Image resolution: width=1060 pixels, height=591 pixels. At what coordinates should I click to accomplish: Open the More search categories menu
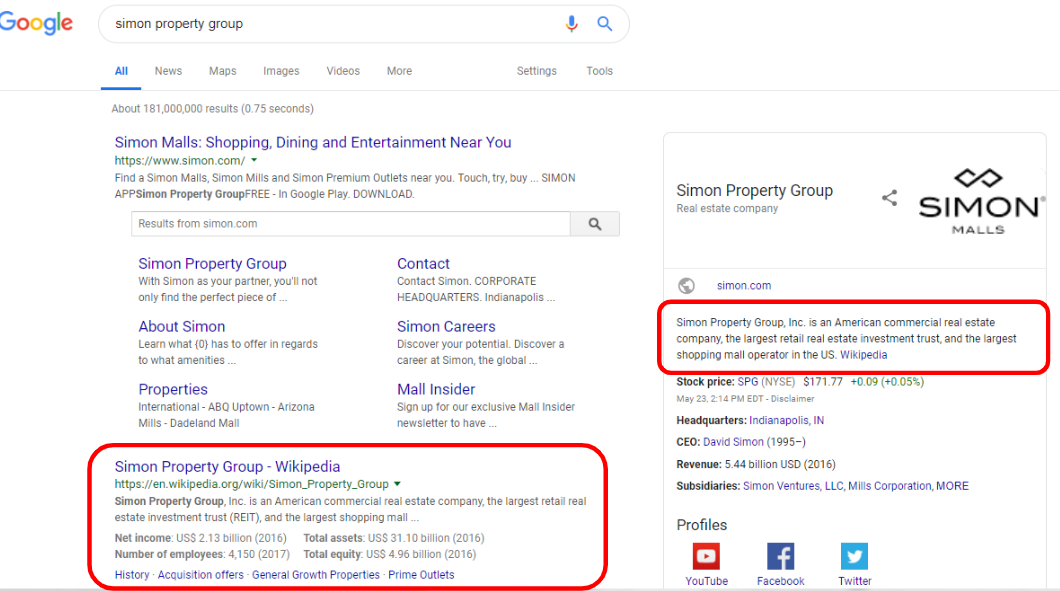click(400, 71)
